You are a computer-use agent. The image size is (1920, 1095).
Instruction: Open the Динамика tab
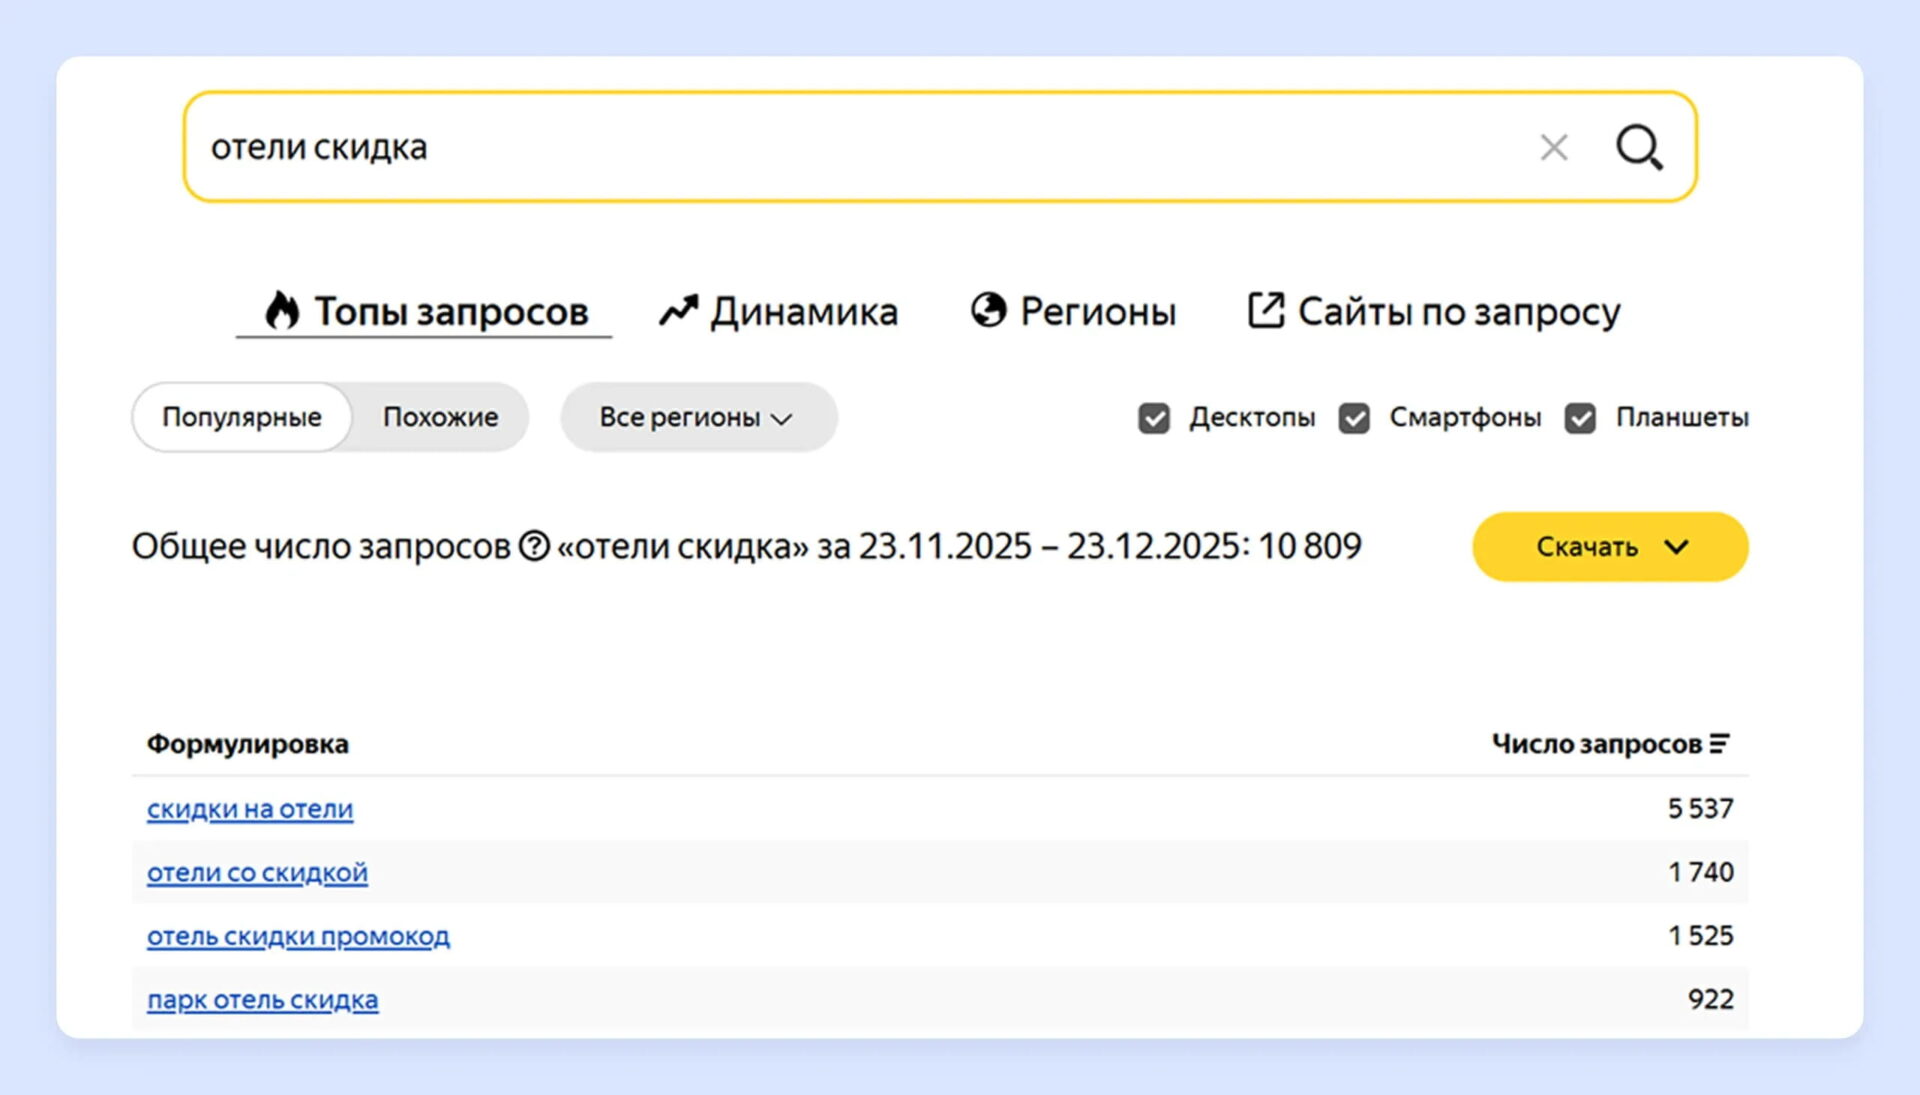[x=803, y=312]
